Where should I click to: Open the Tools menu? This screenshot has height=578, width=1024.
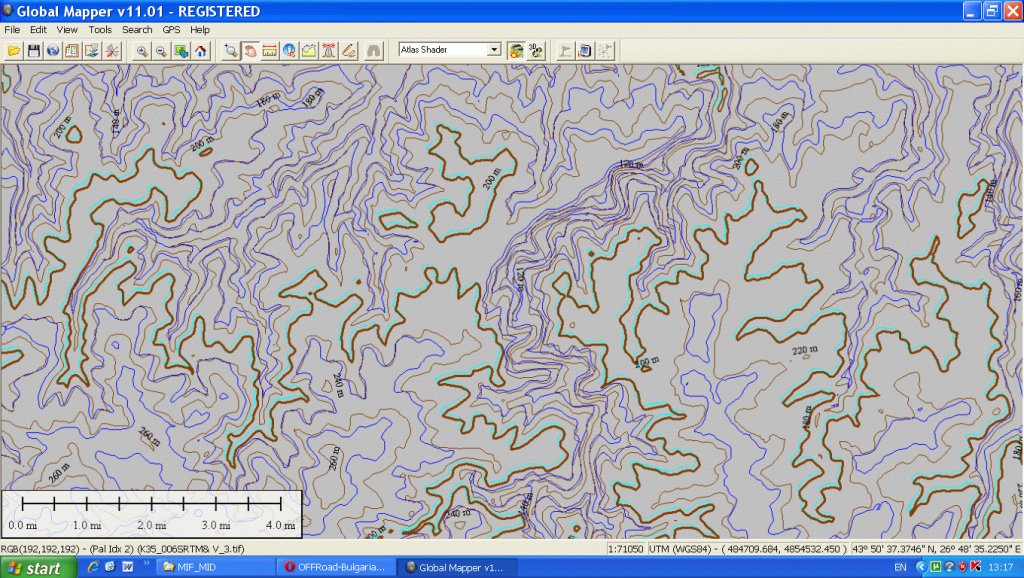[100, 30]
